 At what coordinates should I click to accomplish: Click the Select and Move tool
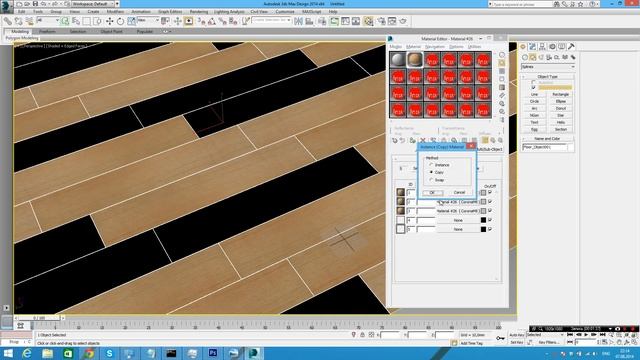click(x=109, y=21)
